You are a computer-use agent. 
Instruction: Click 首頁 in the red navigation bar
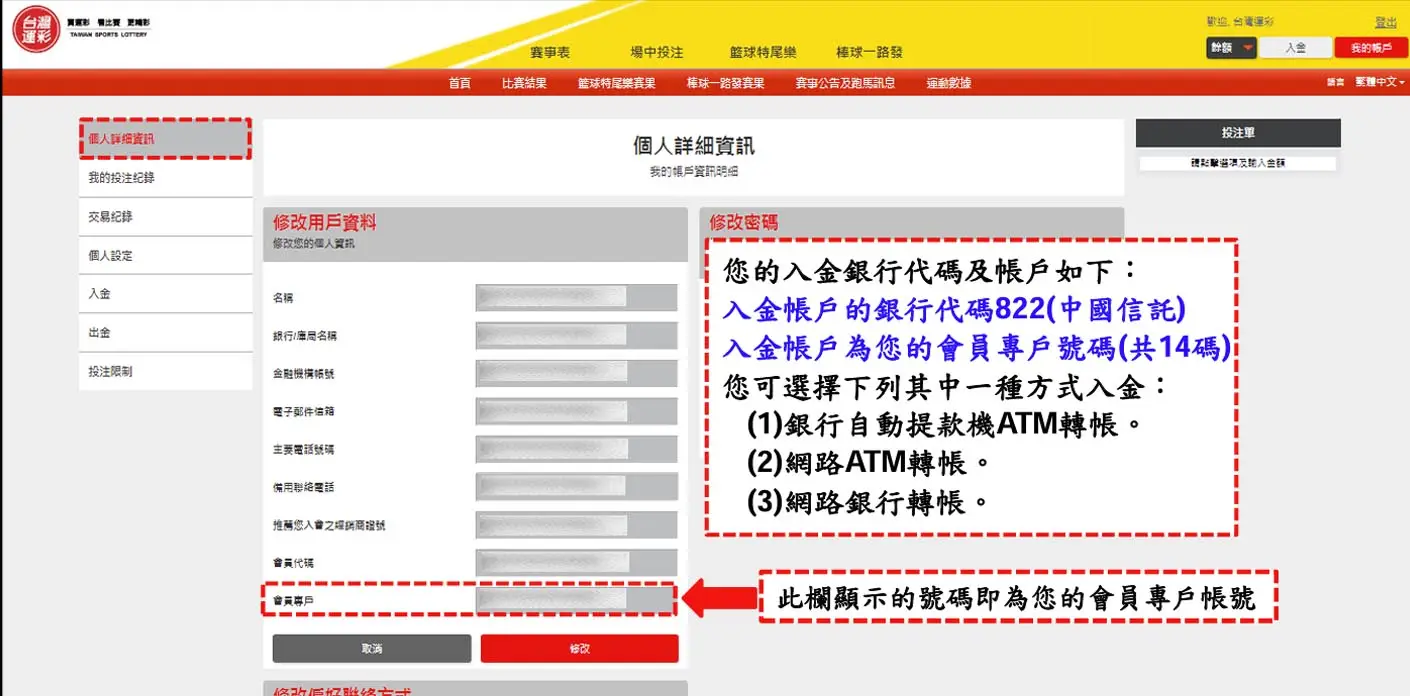(x=459, y=83)
